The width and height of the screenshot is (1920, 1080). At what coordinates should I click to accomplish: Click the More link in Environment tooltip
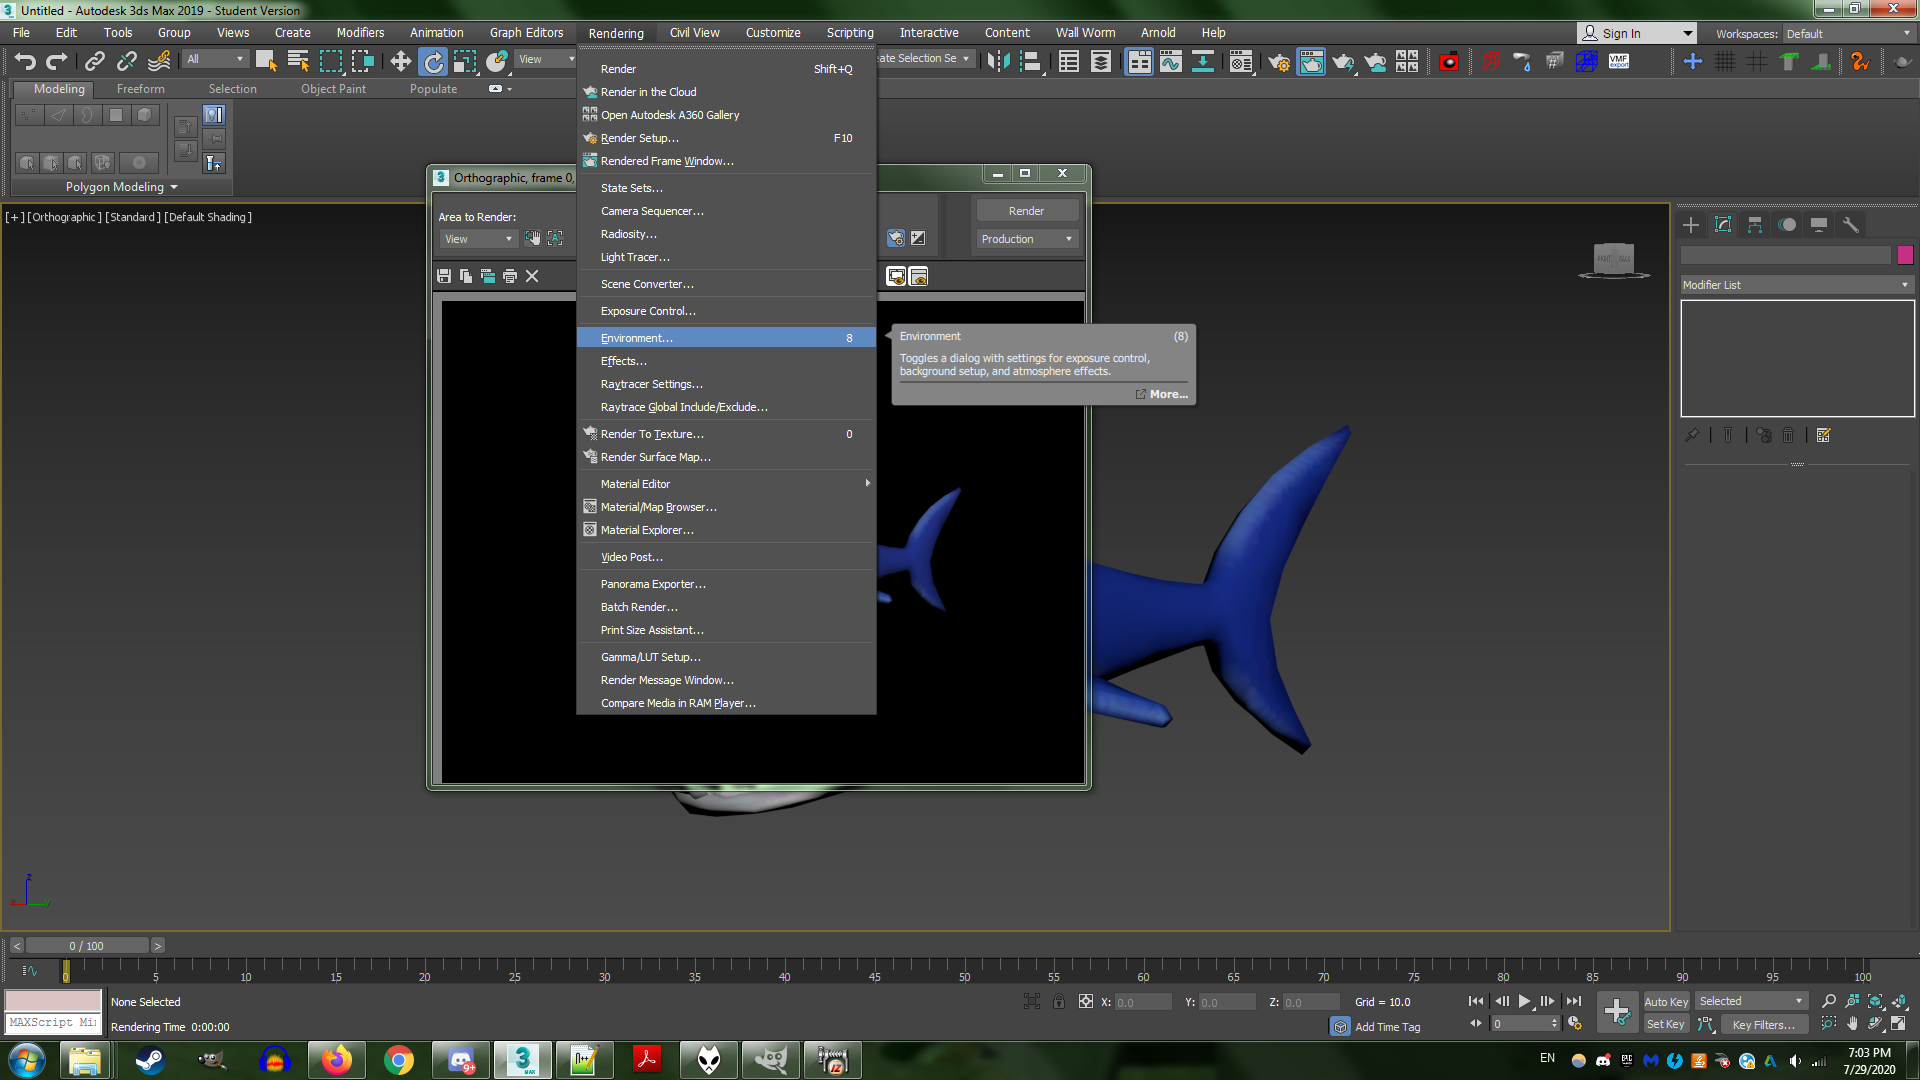click(x=1168, y=394)
